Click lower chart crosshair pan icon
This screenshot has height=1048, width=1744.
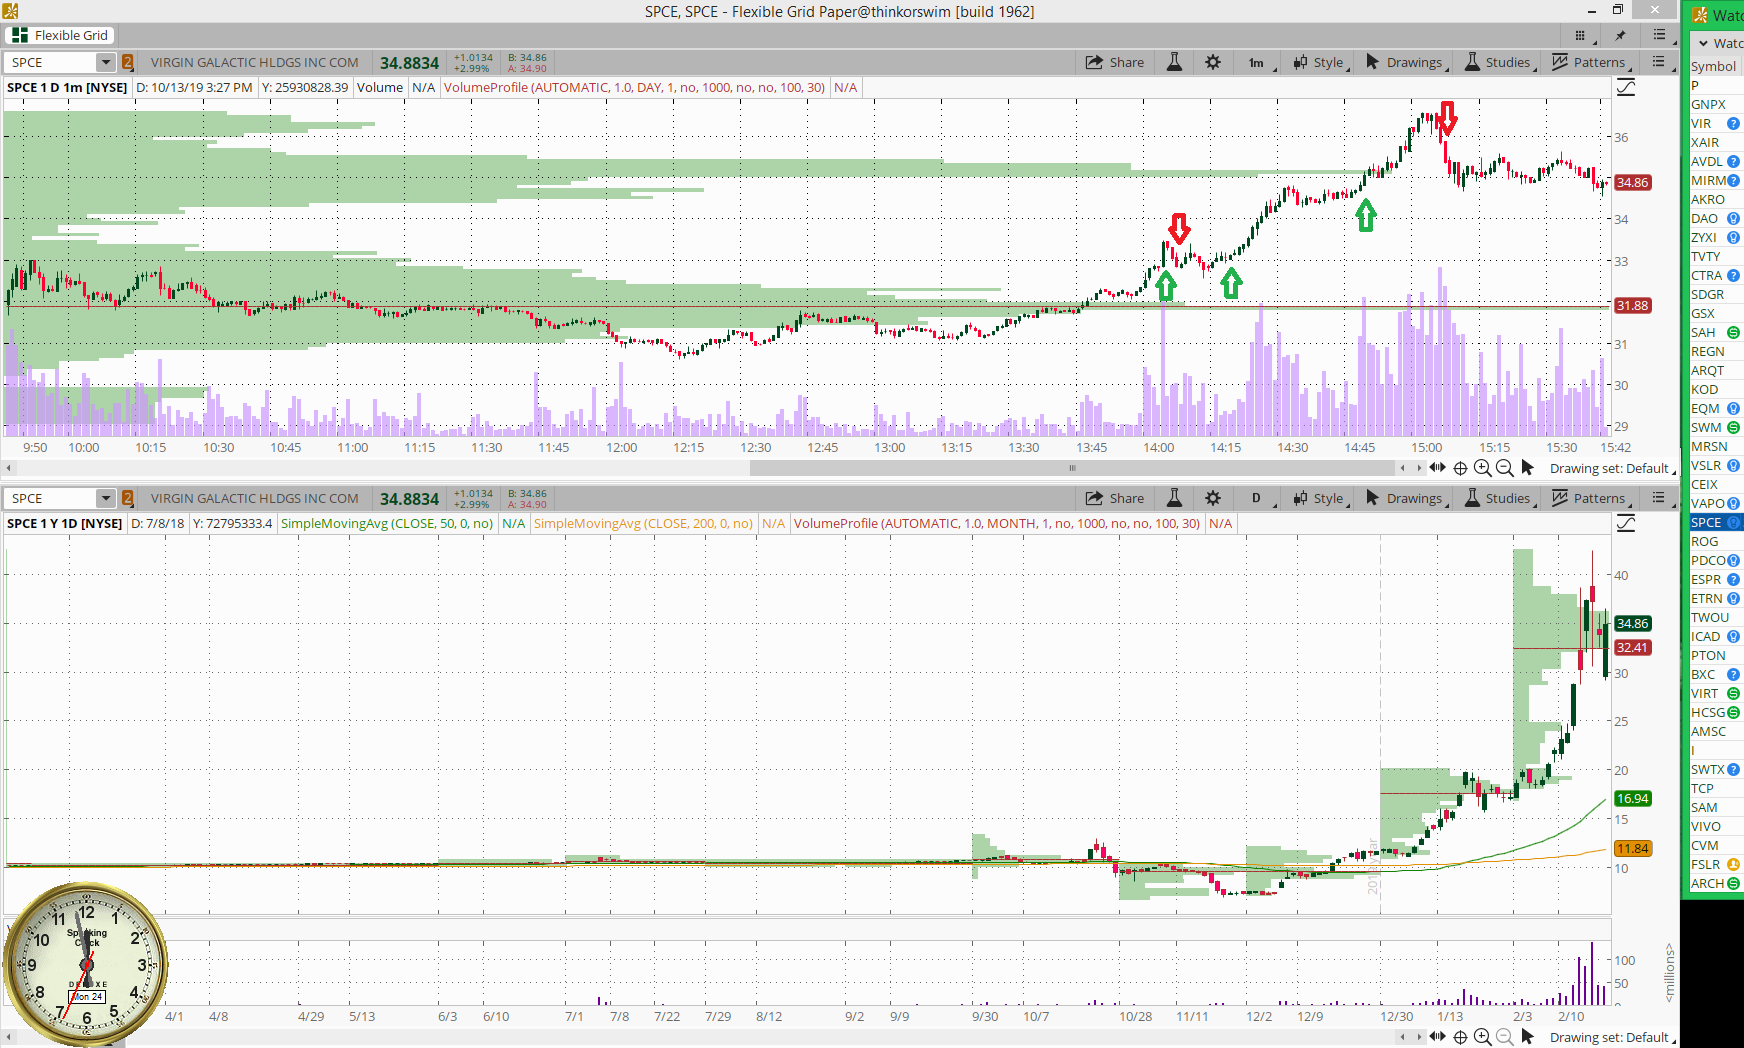(x=1460, y=1037)
